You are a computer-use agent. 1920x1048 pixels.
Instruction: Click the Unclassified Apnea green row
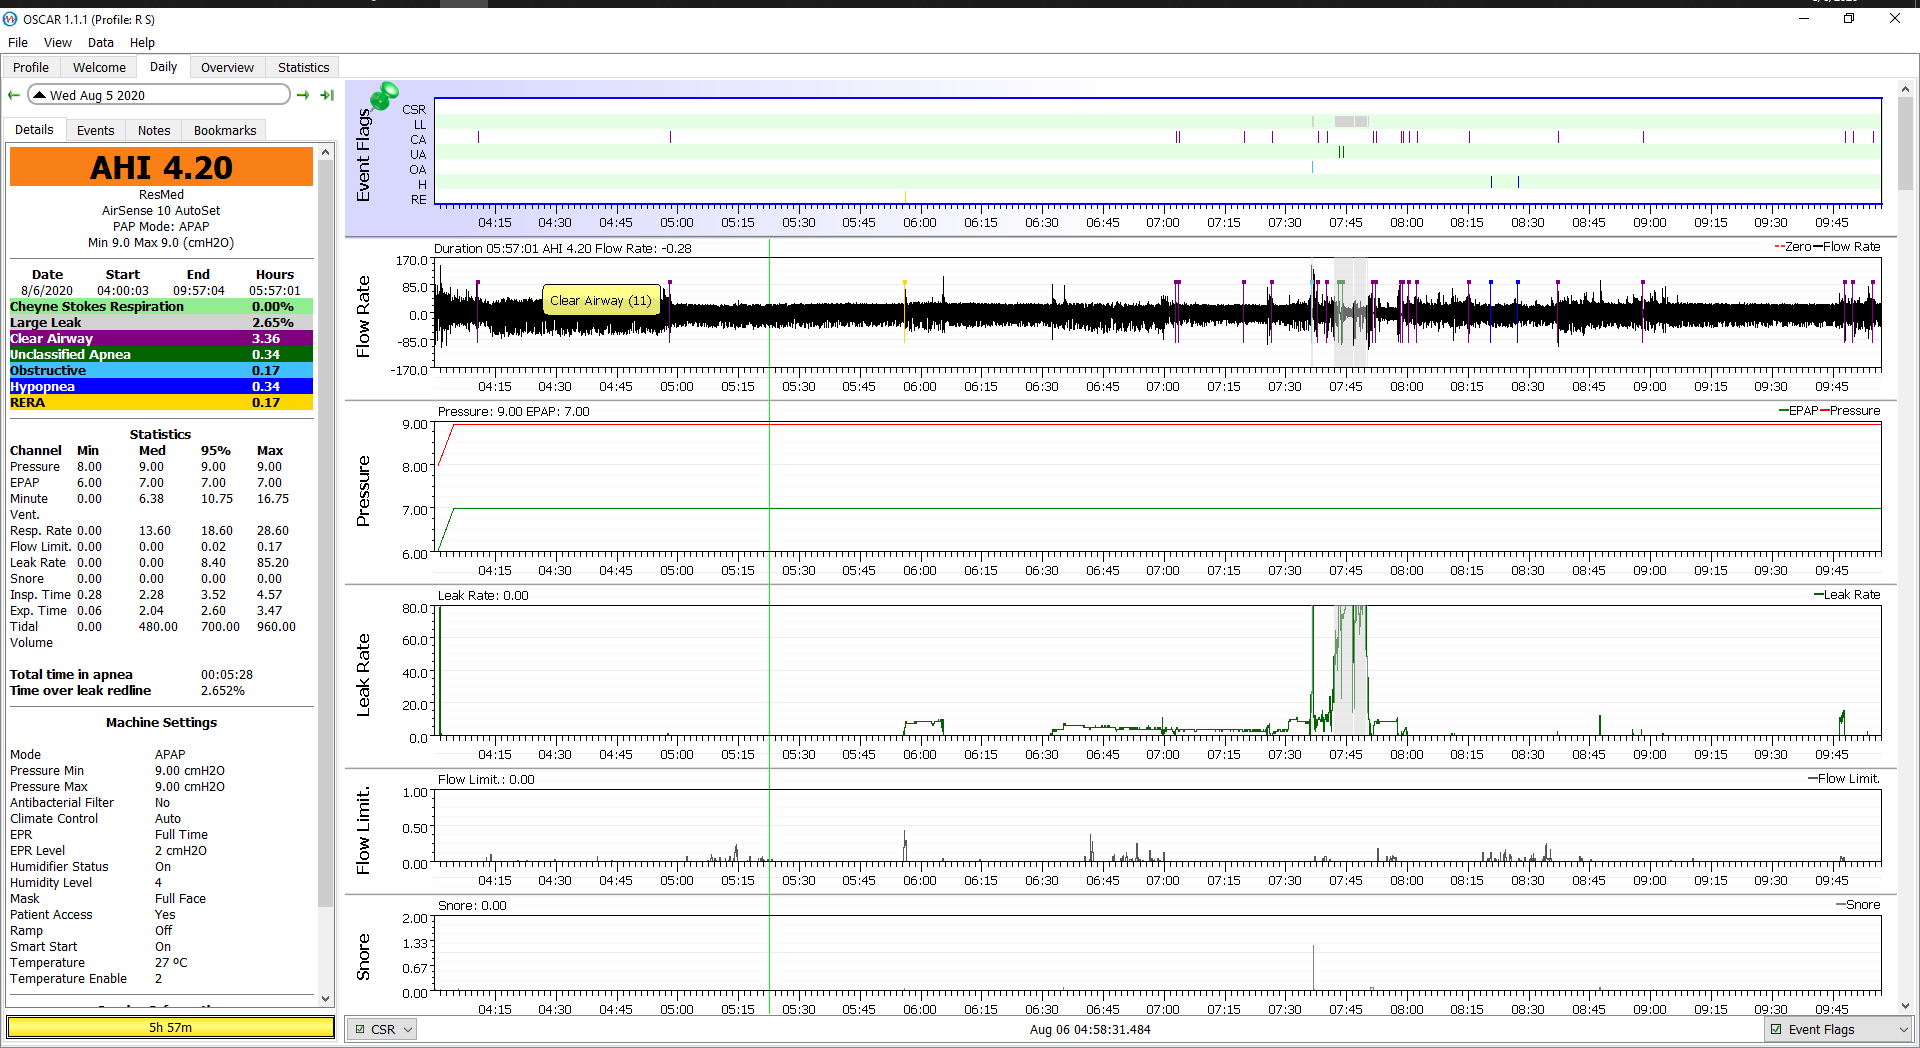coord(161,355)
